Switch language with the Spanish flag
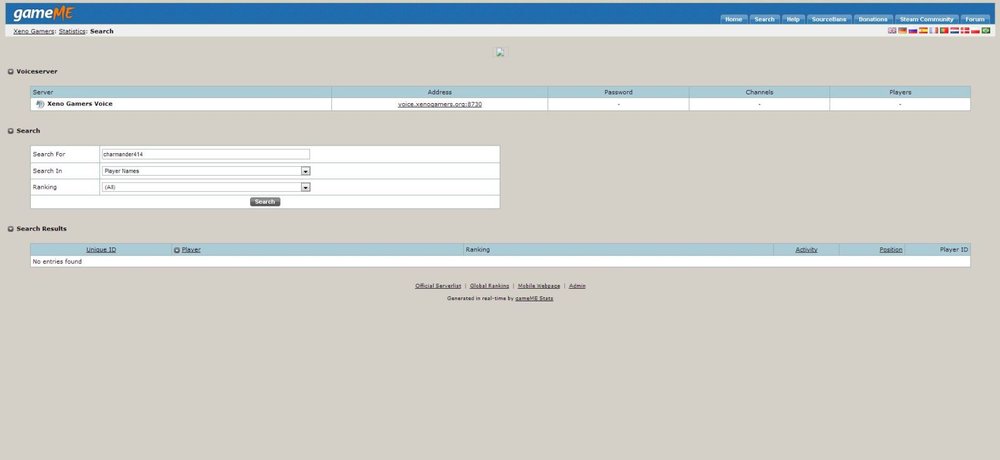 click(x=923, y=31)
